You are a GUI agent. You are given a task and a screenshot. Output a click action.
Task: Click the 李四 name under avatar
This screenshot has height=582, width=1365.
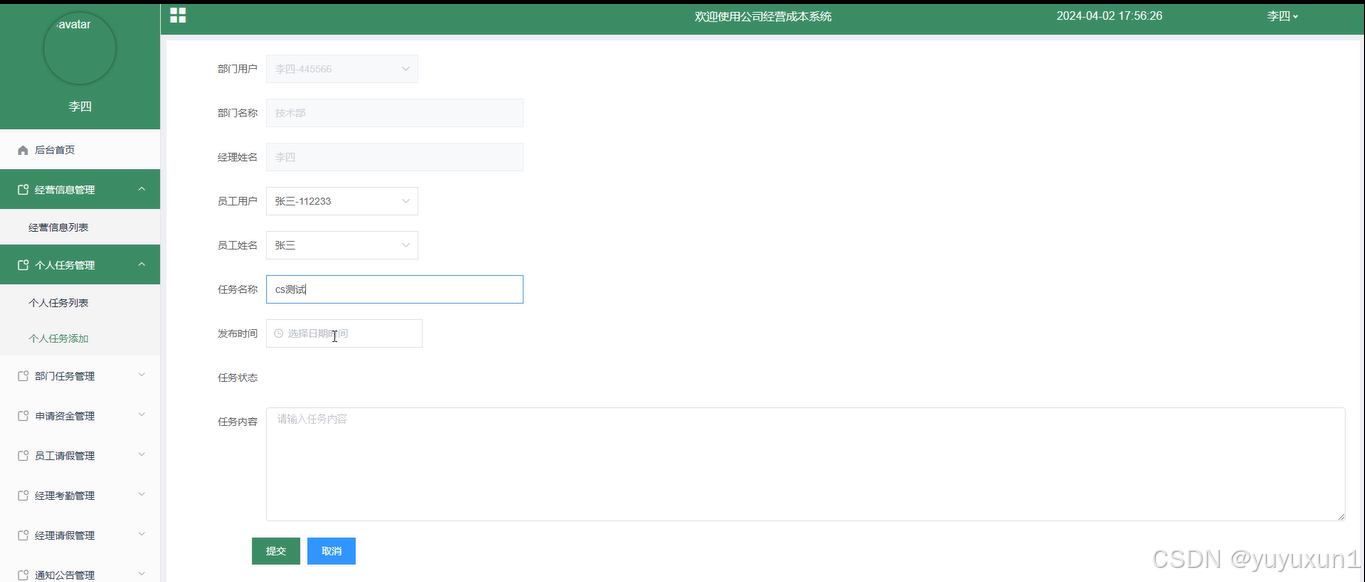80,106
